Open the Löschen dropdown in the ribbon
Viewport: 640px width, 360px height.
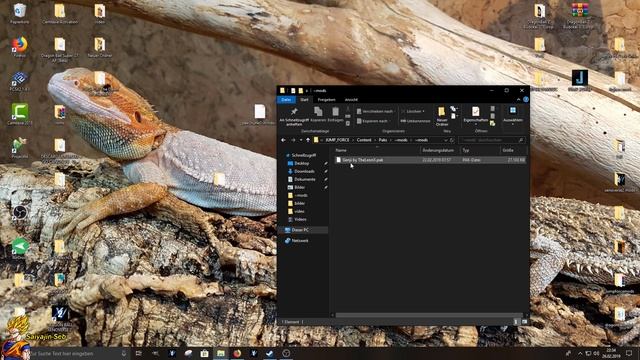point(413,111)
